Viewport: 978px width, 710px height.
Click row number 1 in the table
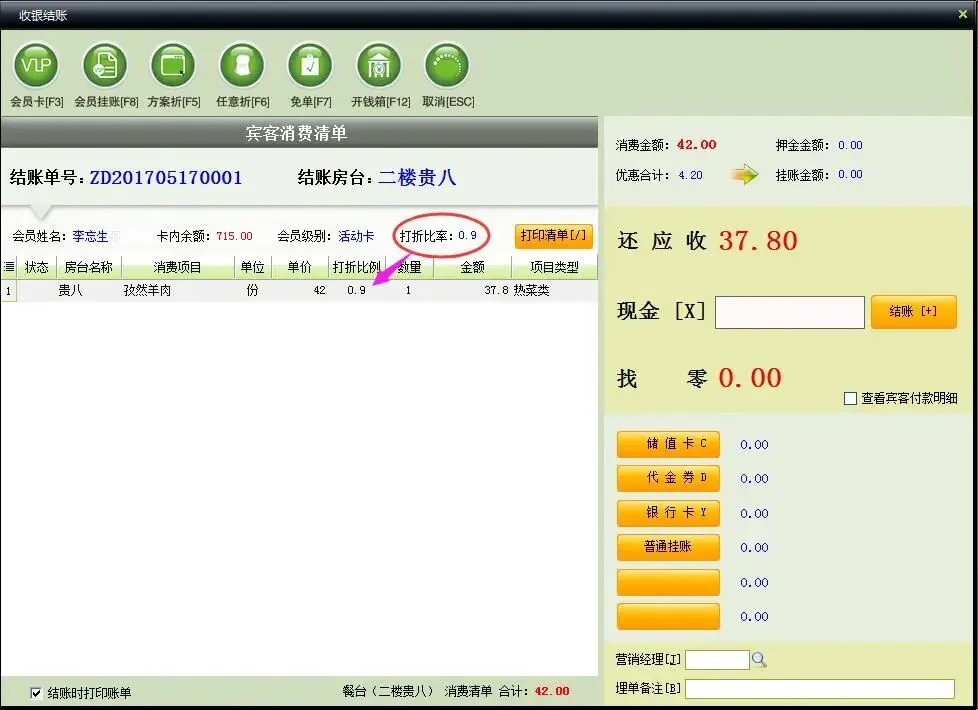tap(9, 291)
